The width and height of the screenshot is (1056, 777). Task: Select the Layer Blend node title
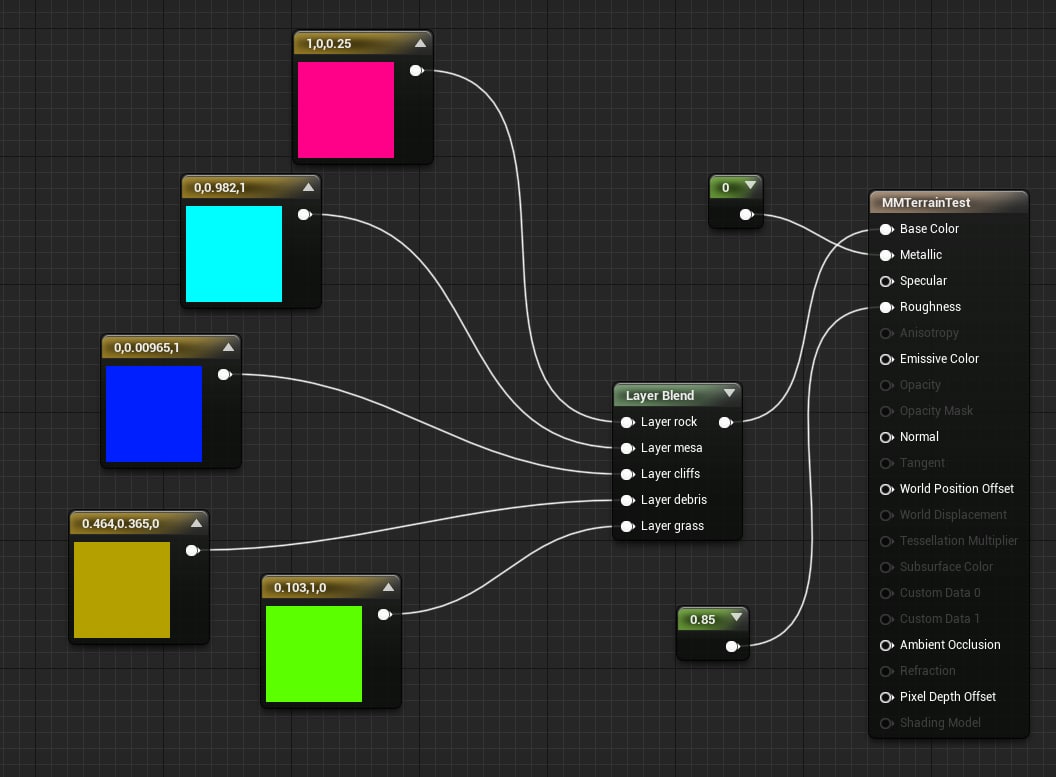point(660,396)
